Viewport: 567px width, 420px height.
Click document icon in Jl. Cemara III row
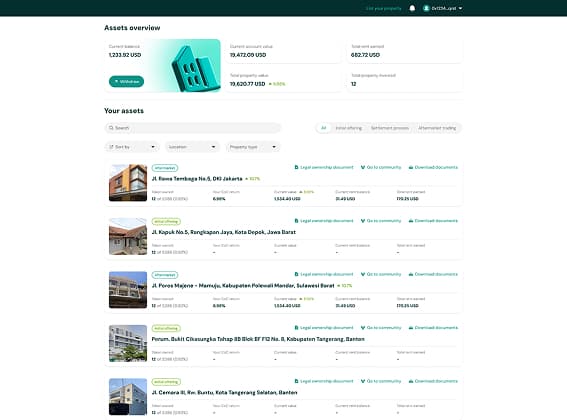(x=297, y=381)
